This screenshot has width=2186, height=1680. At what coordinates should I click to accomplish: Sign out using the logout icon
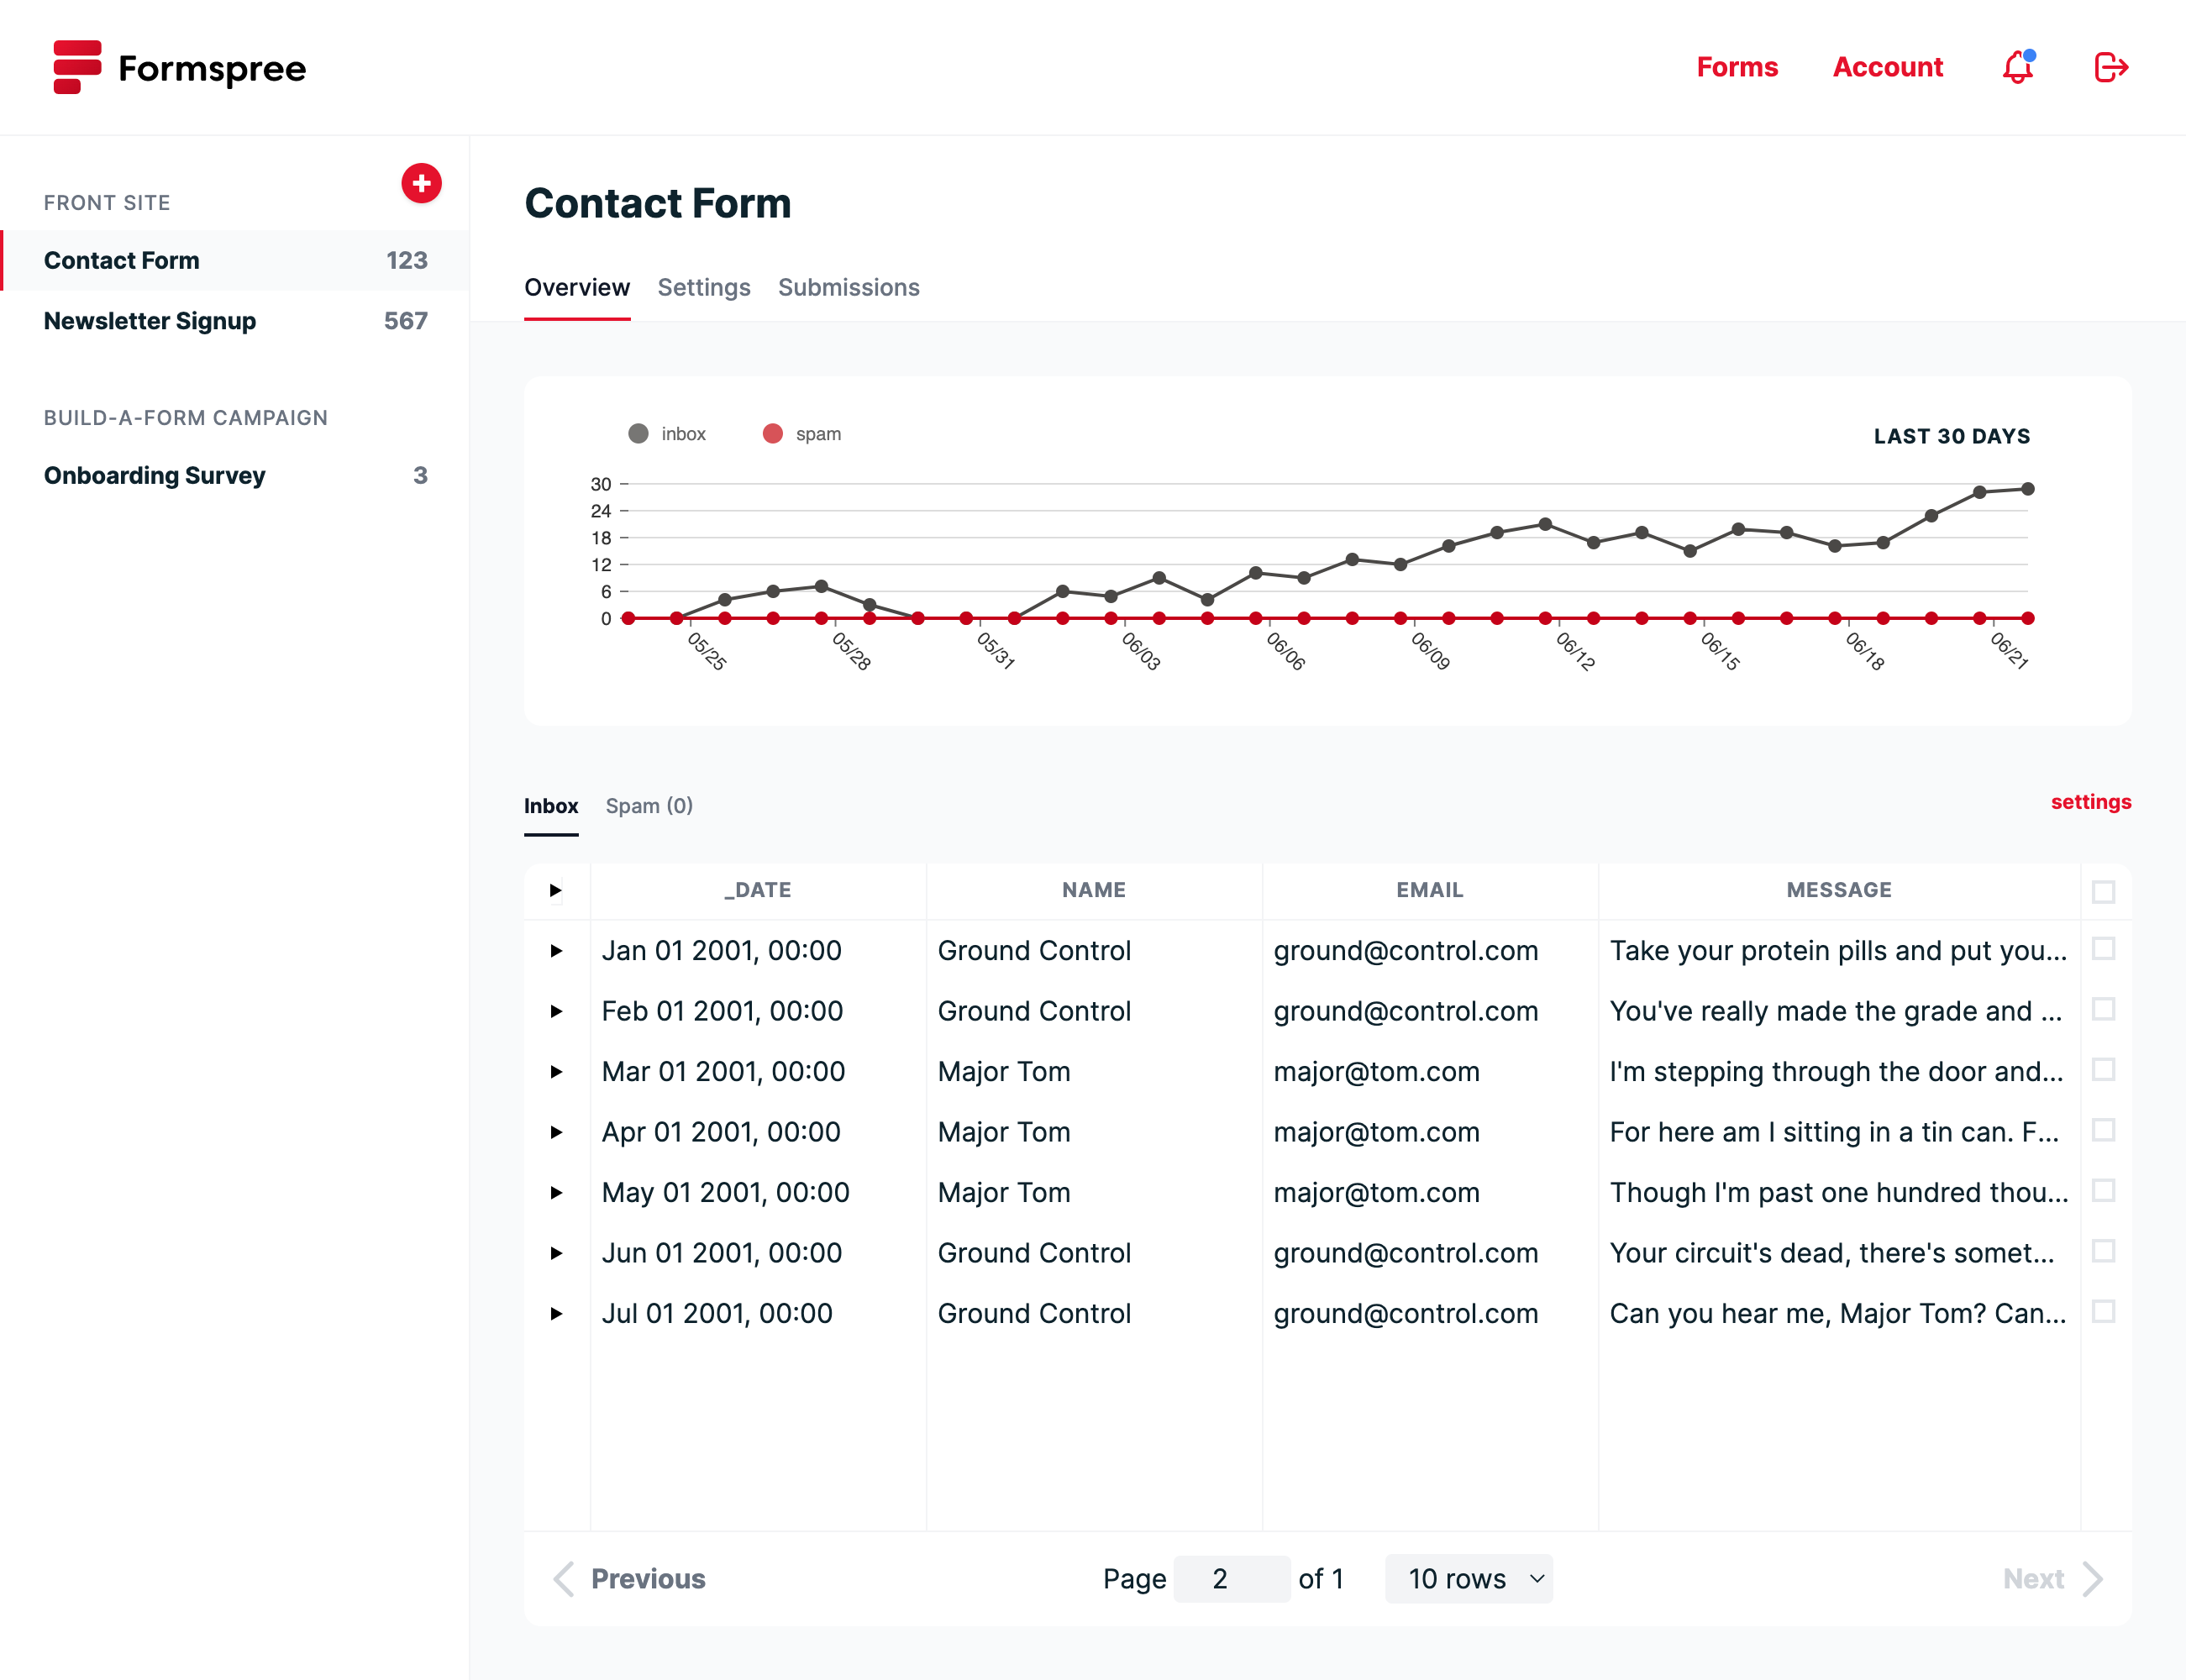tap(2111, 67)
